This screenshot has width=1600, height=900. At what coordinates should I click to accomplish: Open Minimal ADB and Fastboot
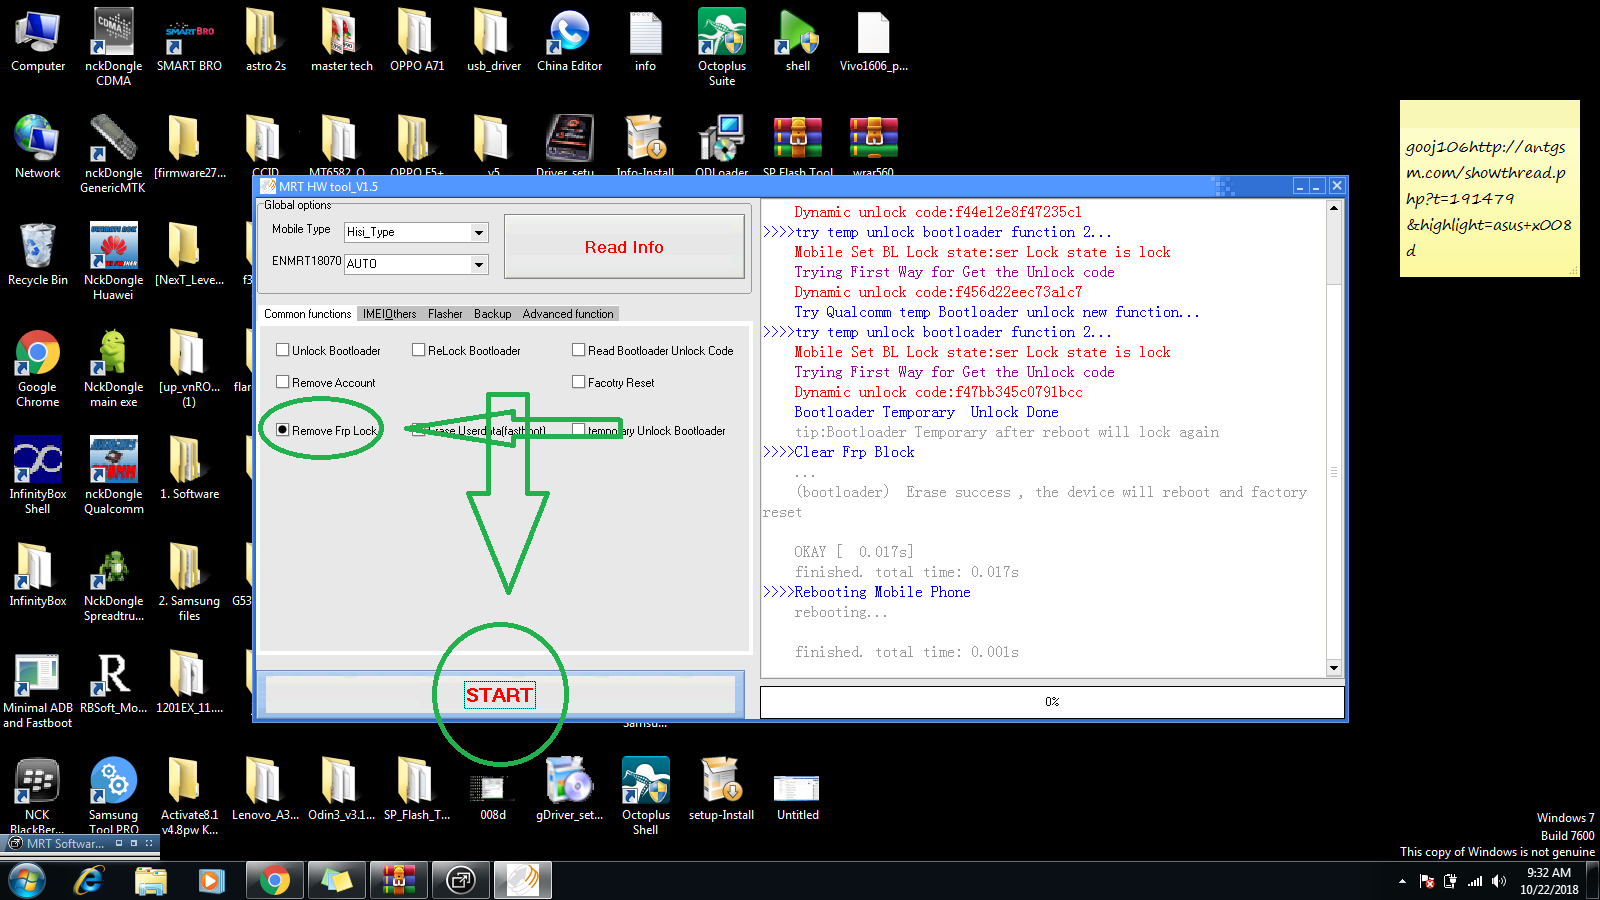pos(38,689)
